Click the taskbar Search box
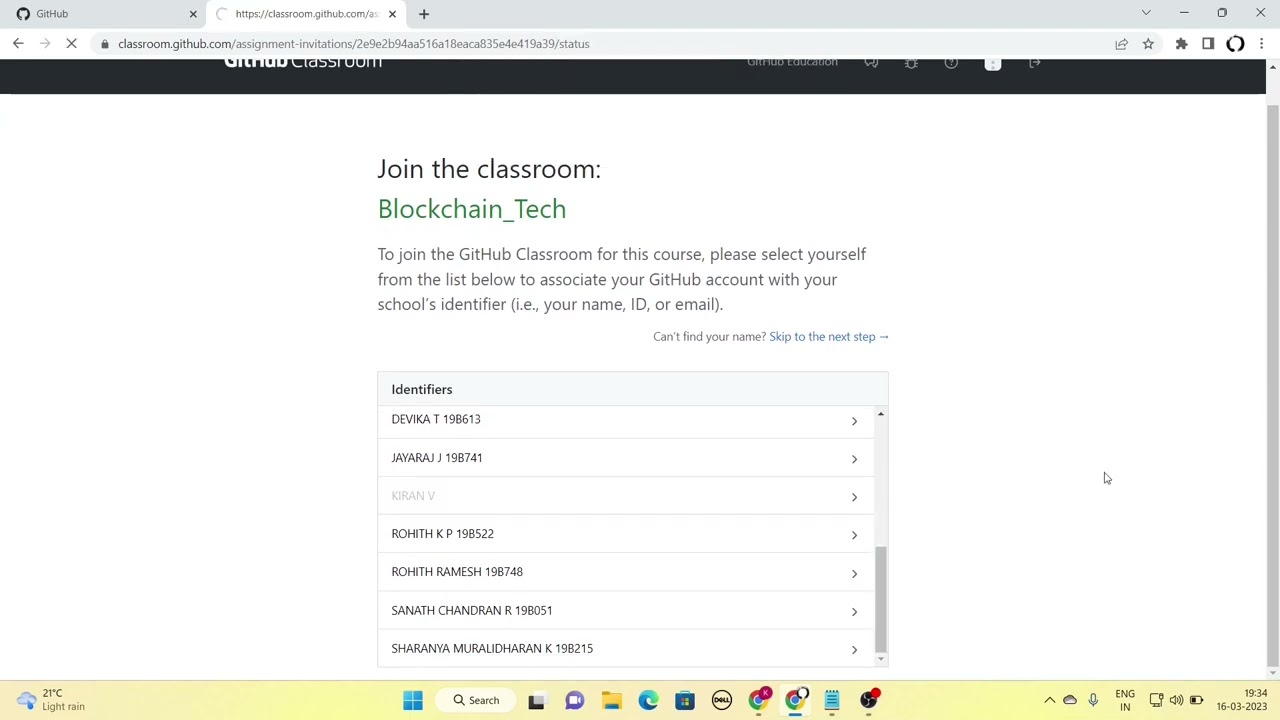Image resolution: width=1280 pixels, height=720 pixels. (477, 700)
